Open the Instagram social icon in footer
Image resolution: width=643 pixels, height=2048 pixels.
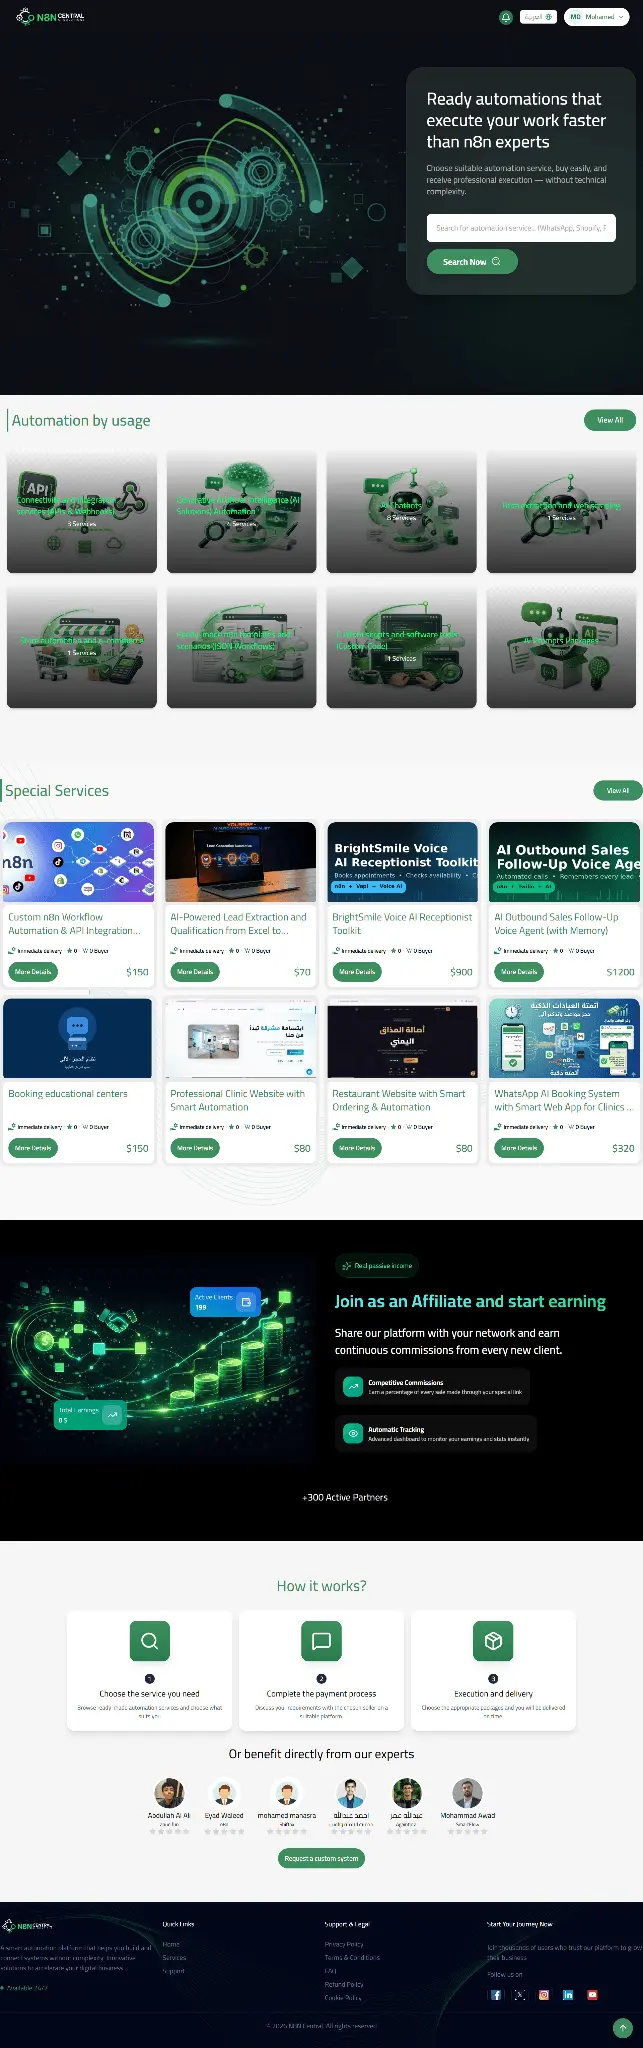(544, 1994)
